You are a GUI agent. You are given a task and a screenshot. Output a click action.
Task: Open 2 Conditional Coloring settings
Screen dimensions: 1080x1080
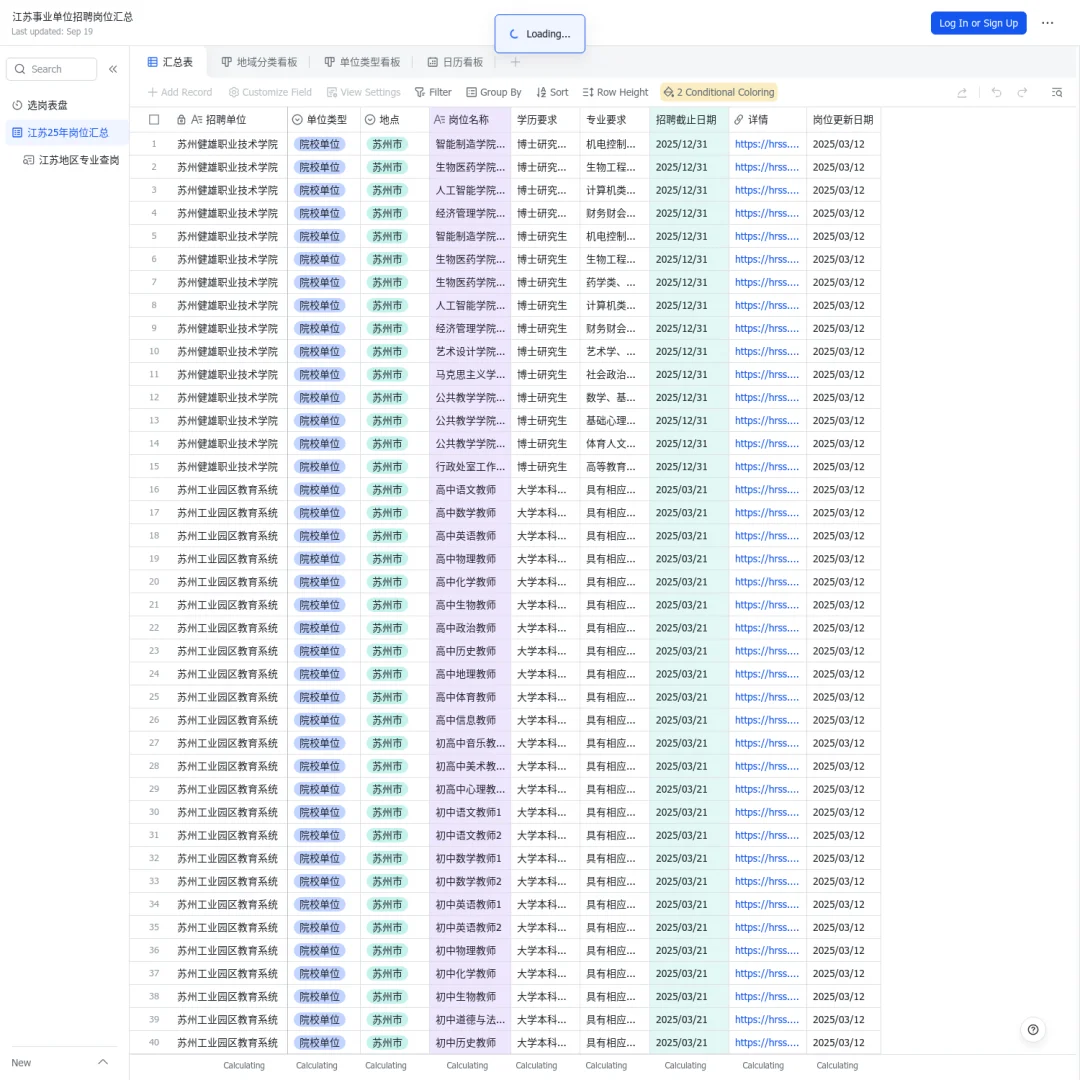point(718,92)
